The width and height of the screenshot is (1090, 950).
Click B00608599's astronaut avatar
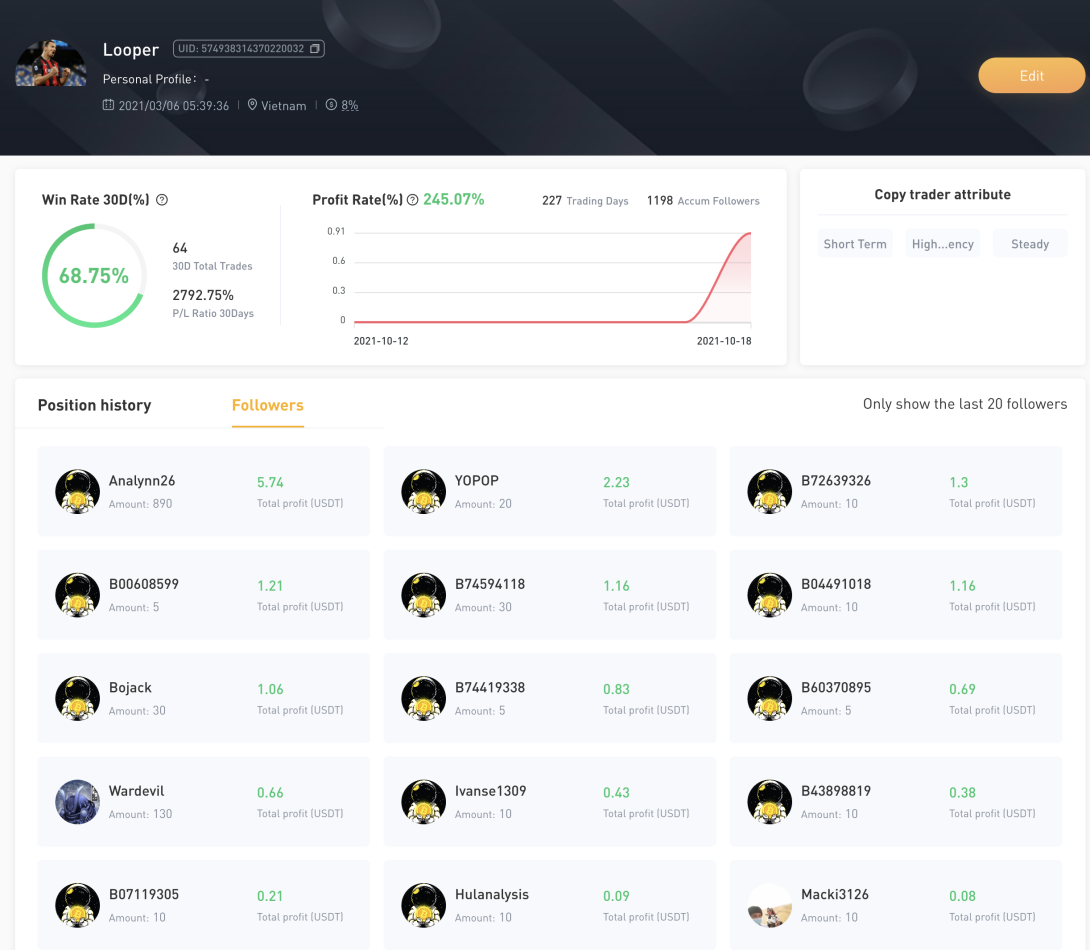point(77,595)
